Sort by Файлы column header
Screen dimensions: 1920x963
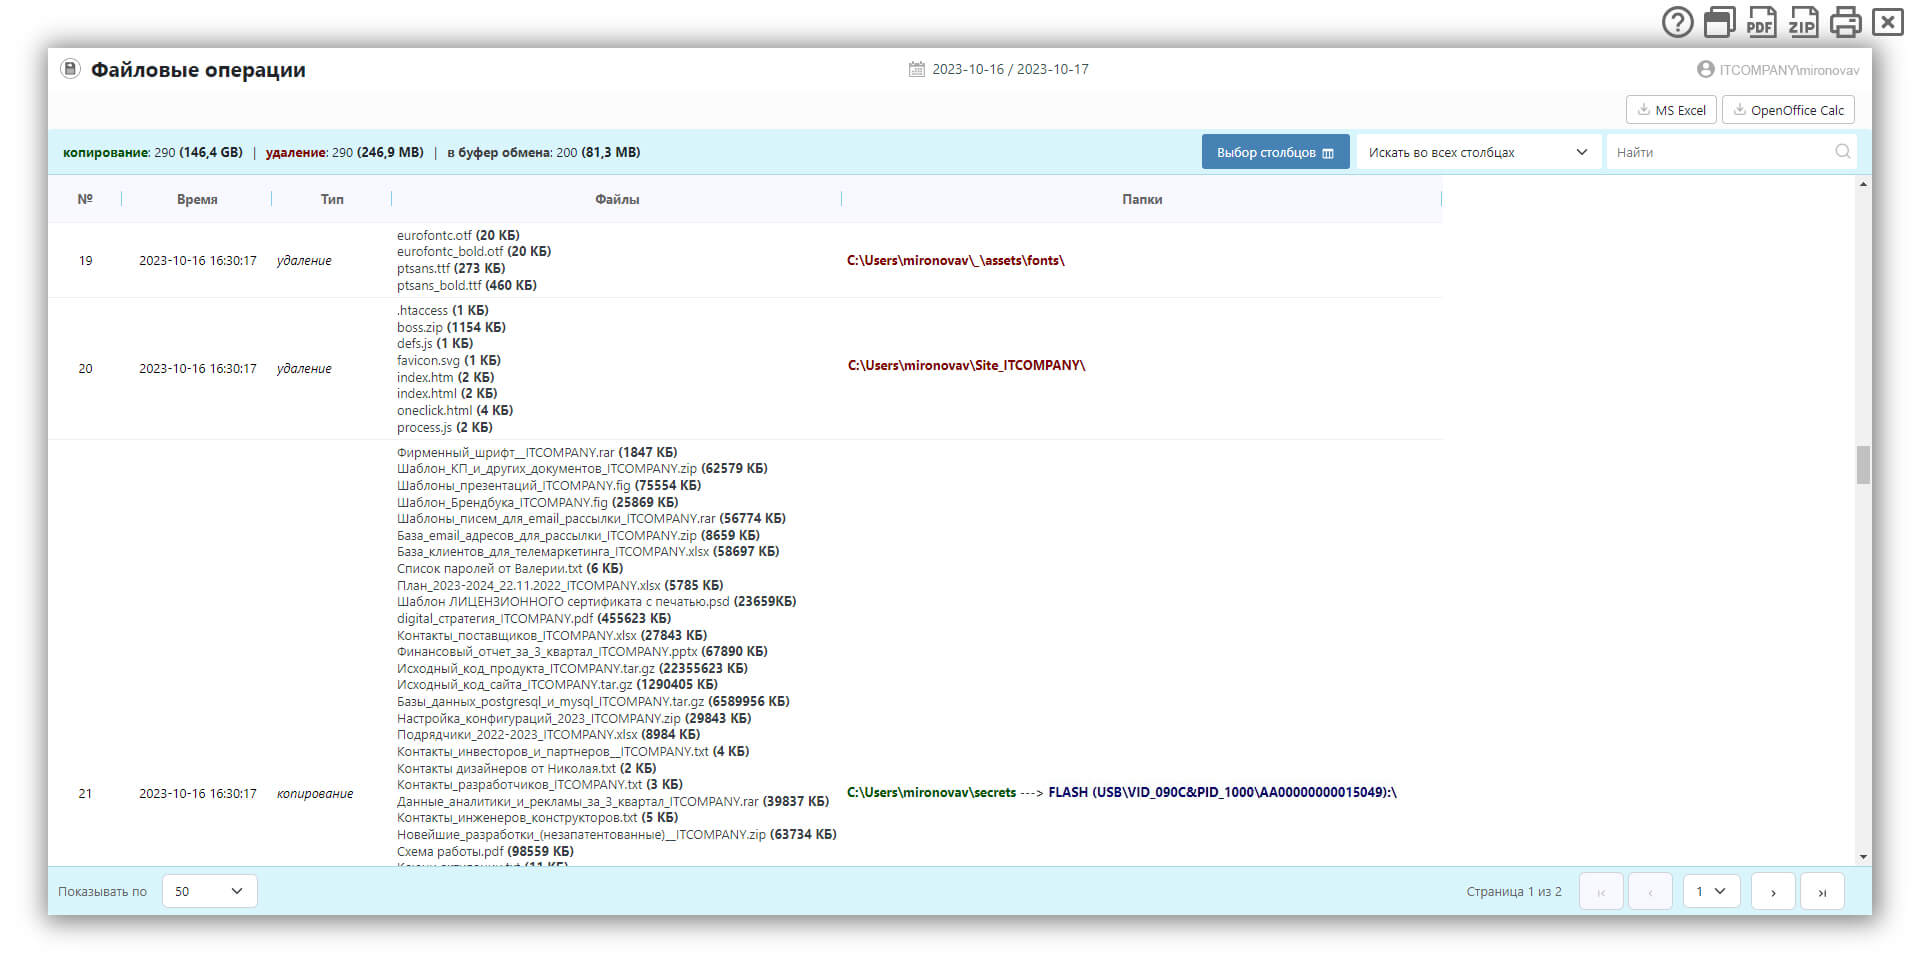click(617, 199)
